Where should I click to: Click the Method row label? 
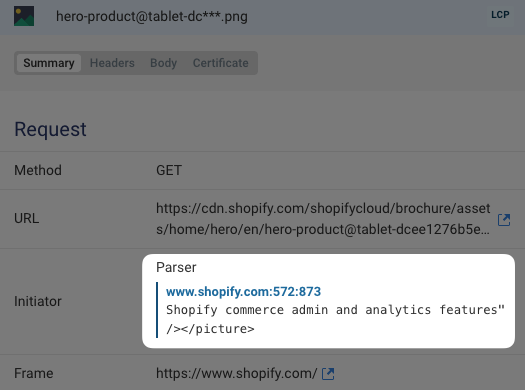click(x=38, y=170)
